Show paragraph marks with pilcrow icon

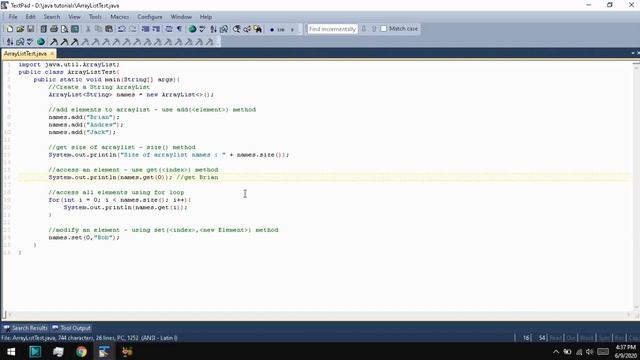point(179,29)
